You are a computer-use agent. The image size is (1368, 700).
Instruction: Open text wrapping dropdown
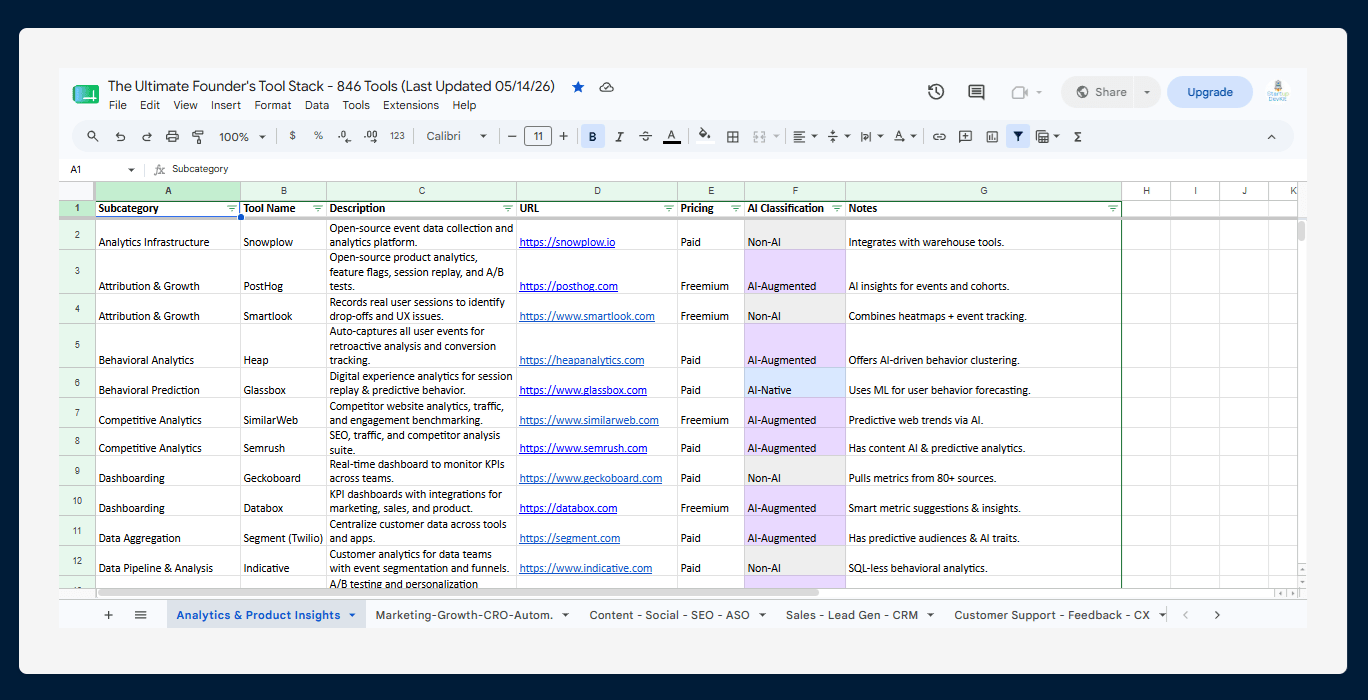click(x=870, y=137)
